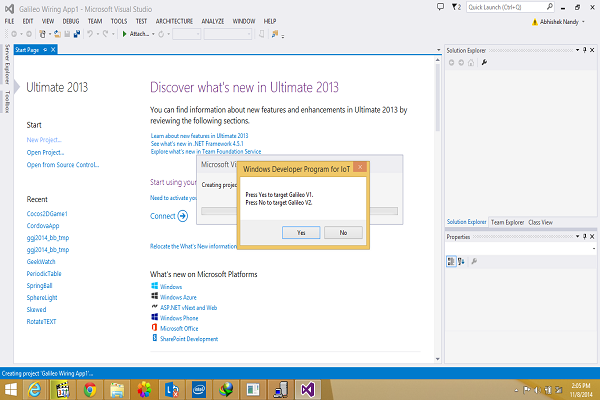This screenshot has height=400, width=600.
Task: Open Internet Explorer from the taskbar
Action: pos(35,390)
